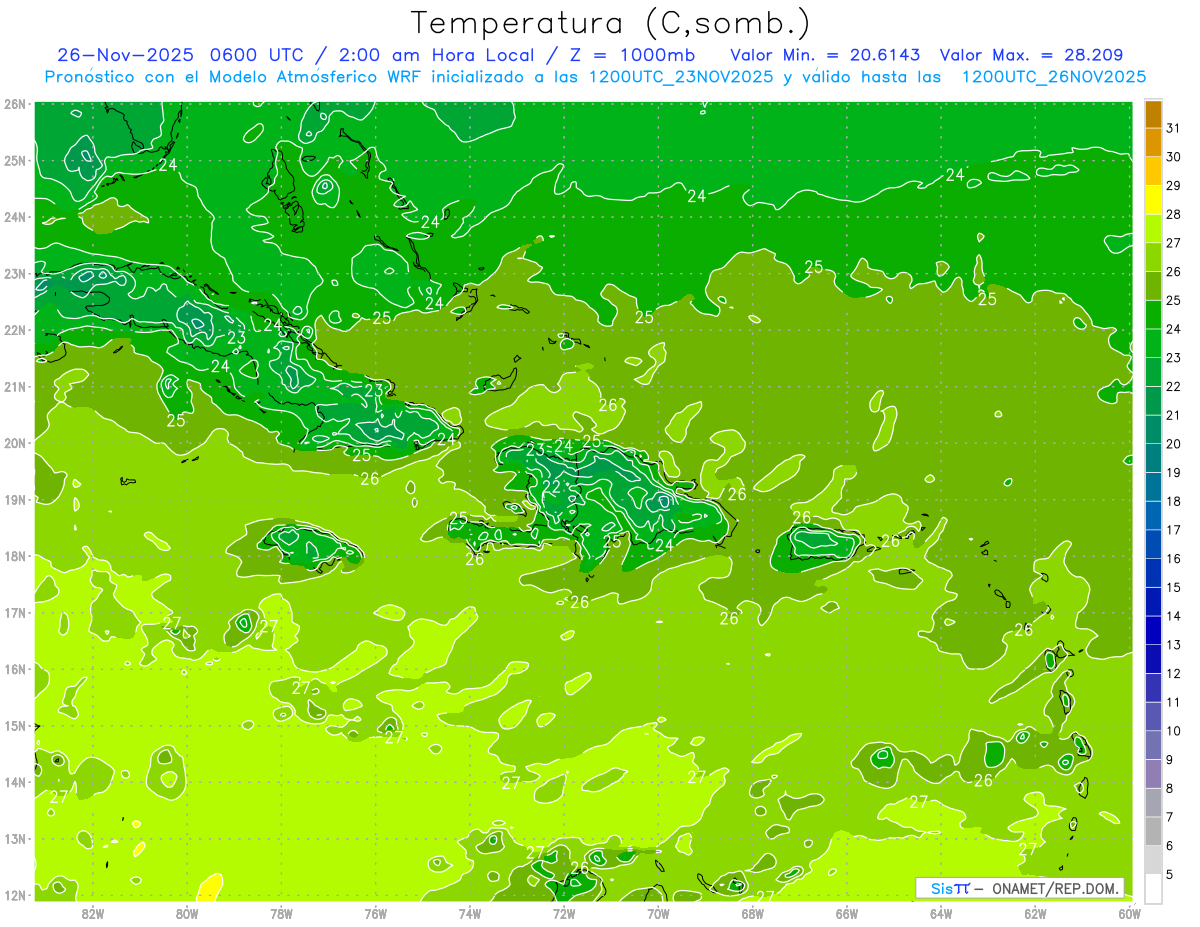The height and width of the screenshot is (927, 1200).
Task: Click the 16N latitude axis label
Action: click(x=15, y=669)
